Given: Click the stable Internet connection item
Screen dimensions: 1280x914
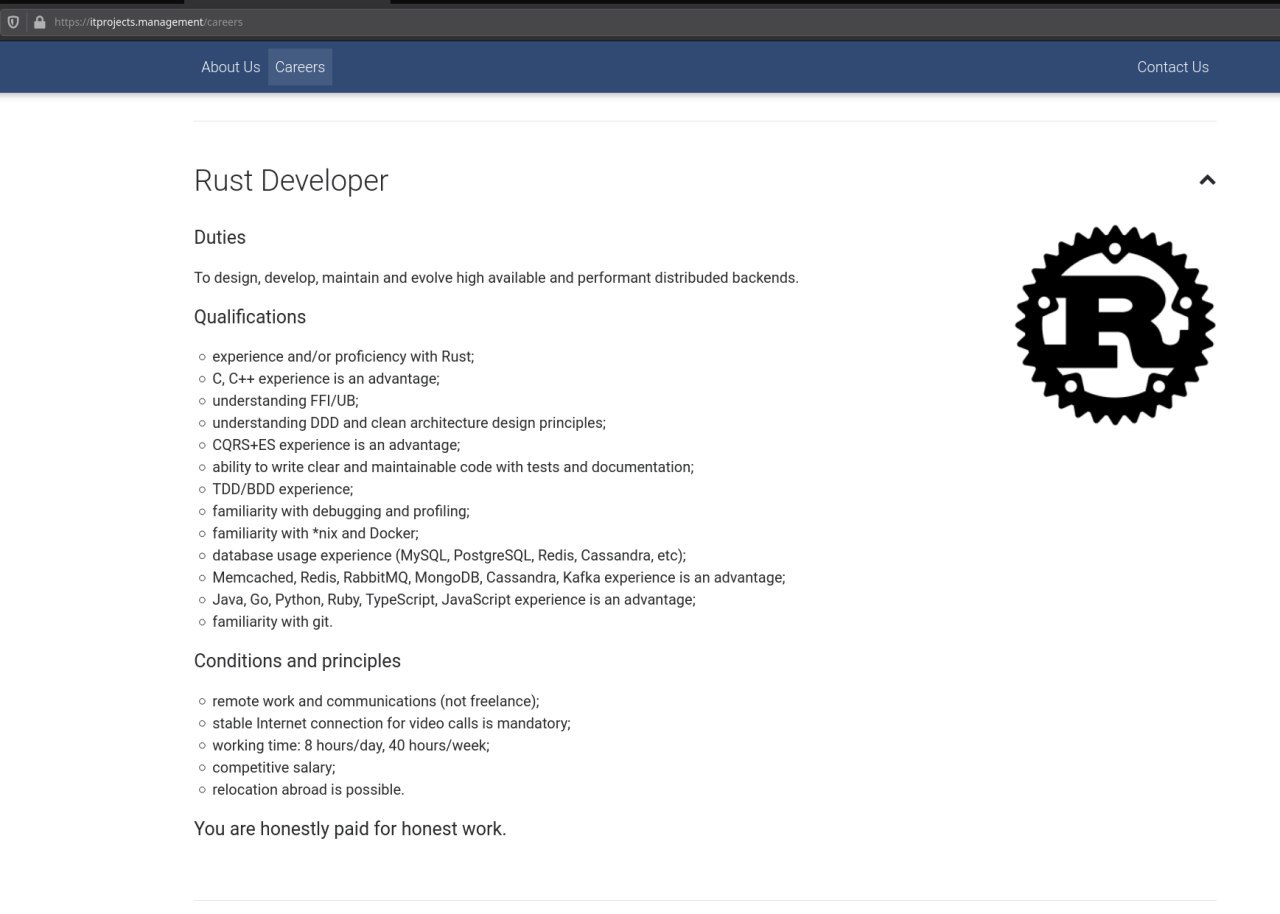Looking at the screenshot, I should point(391,723).
